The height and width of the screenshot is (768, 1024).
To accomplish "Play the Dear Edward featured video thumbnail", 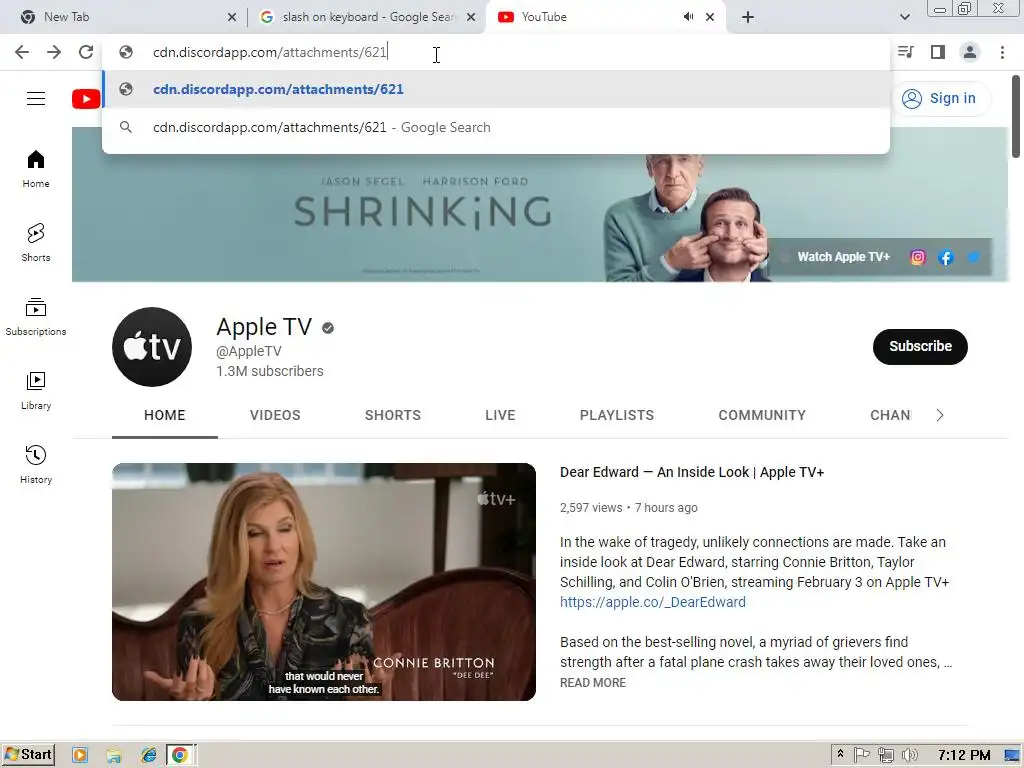I will (324, 582).
